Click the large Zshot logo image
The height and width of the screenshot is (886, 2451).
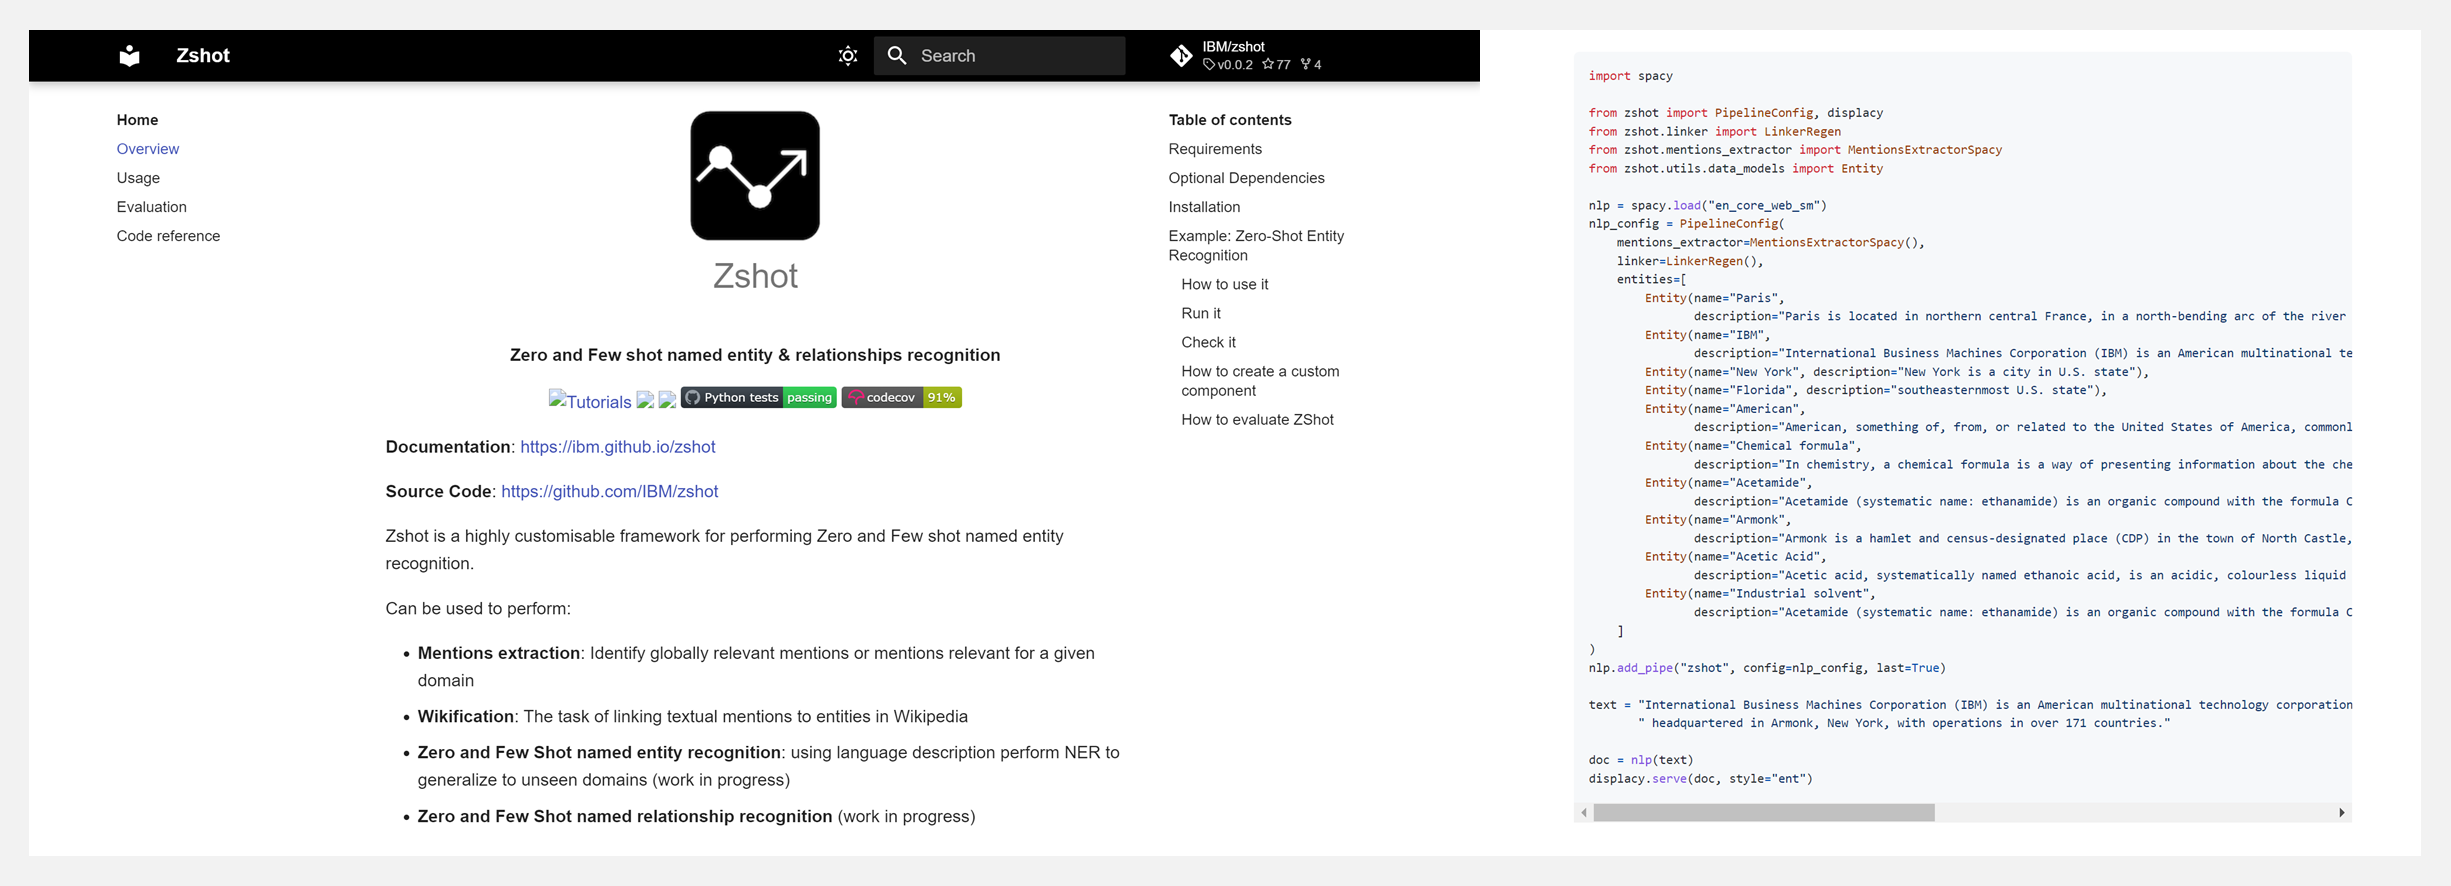pyautogui.click(x=755, y=176)
